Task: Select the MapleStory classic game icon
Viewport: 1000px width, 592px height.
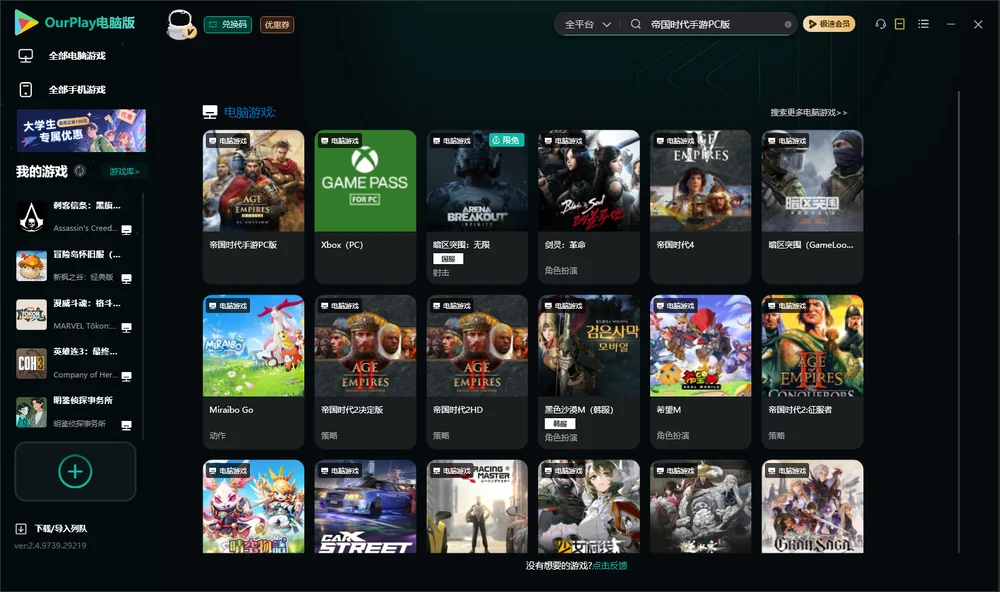Action: (x=31, y=265)
